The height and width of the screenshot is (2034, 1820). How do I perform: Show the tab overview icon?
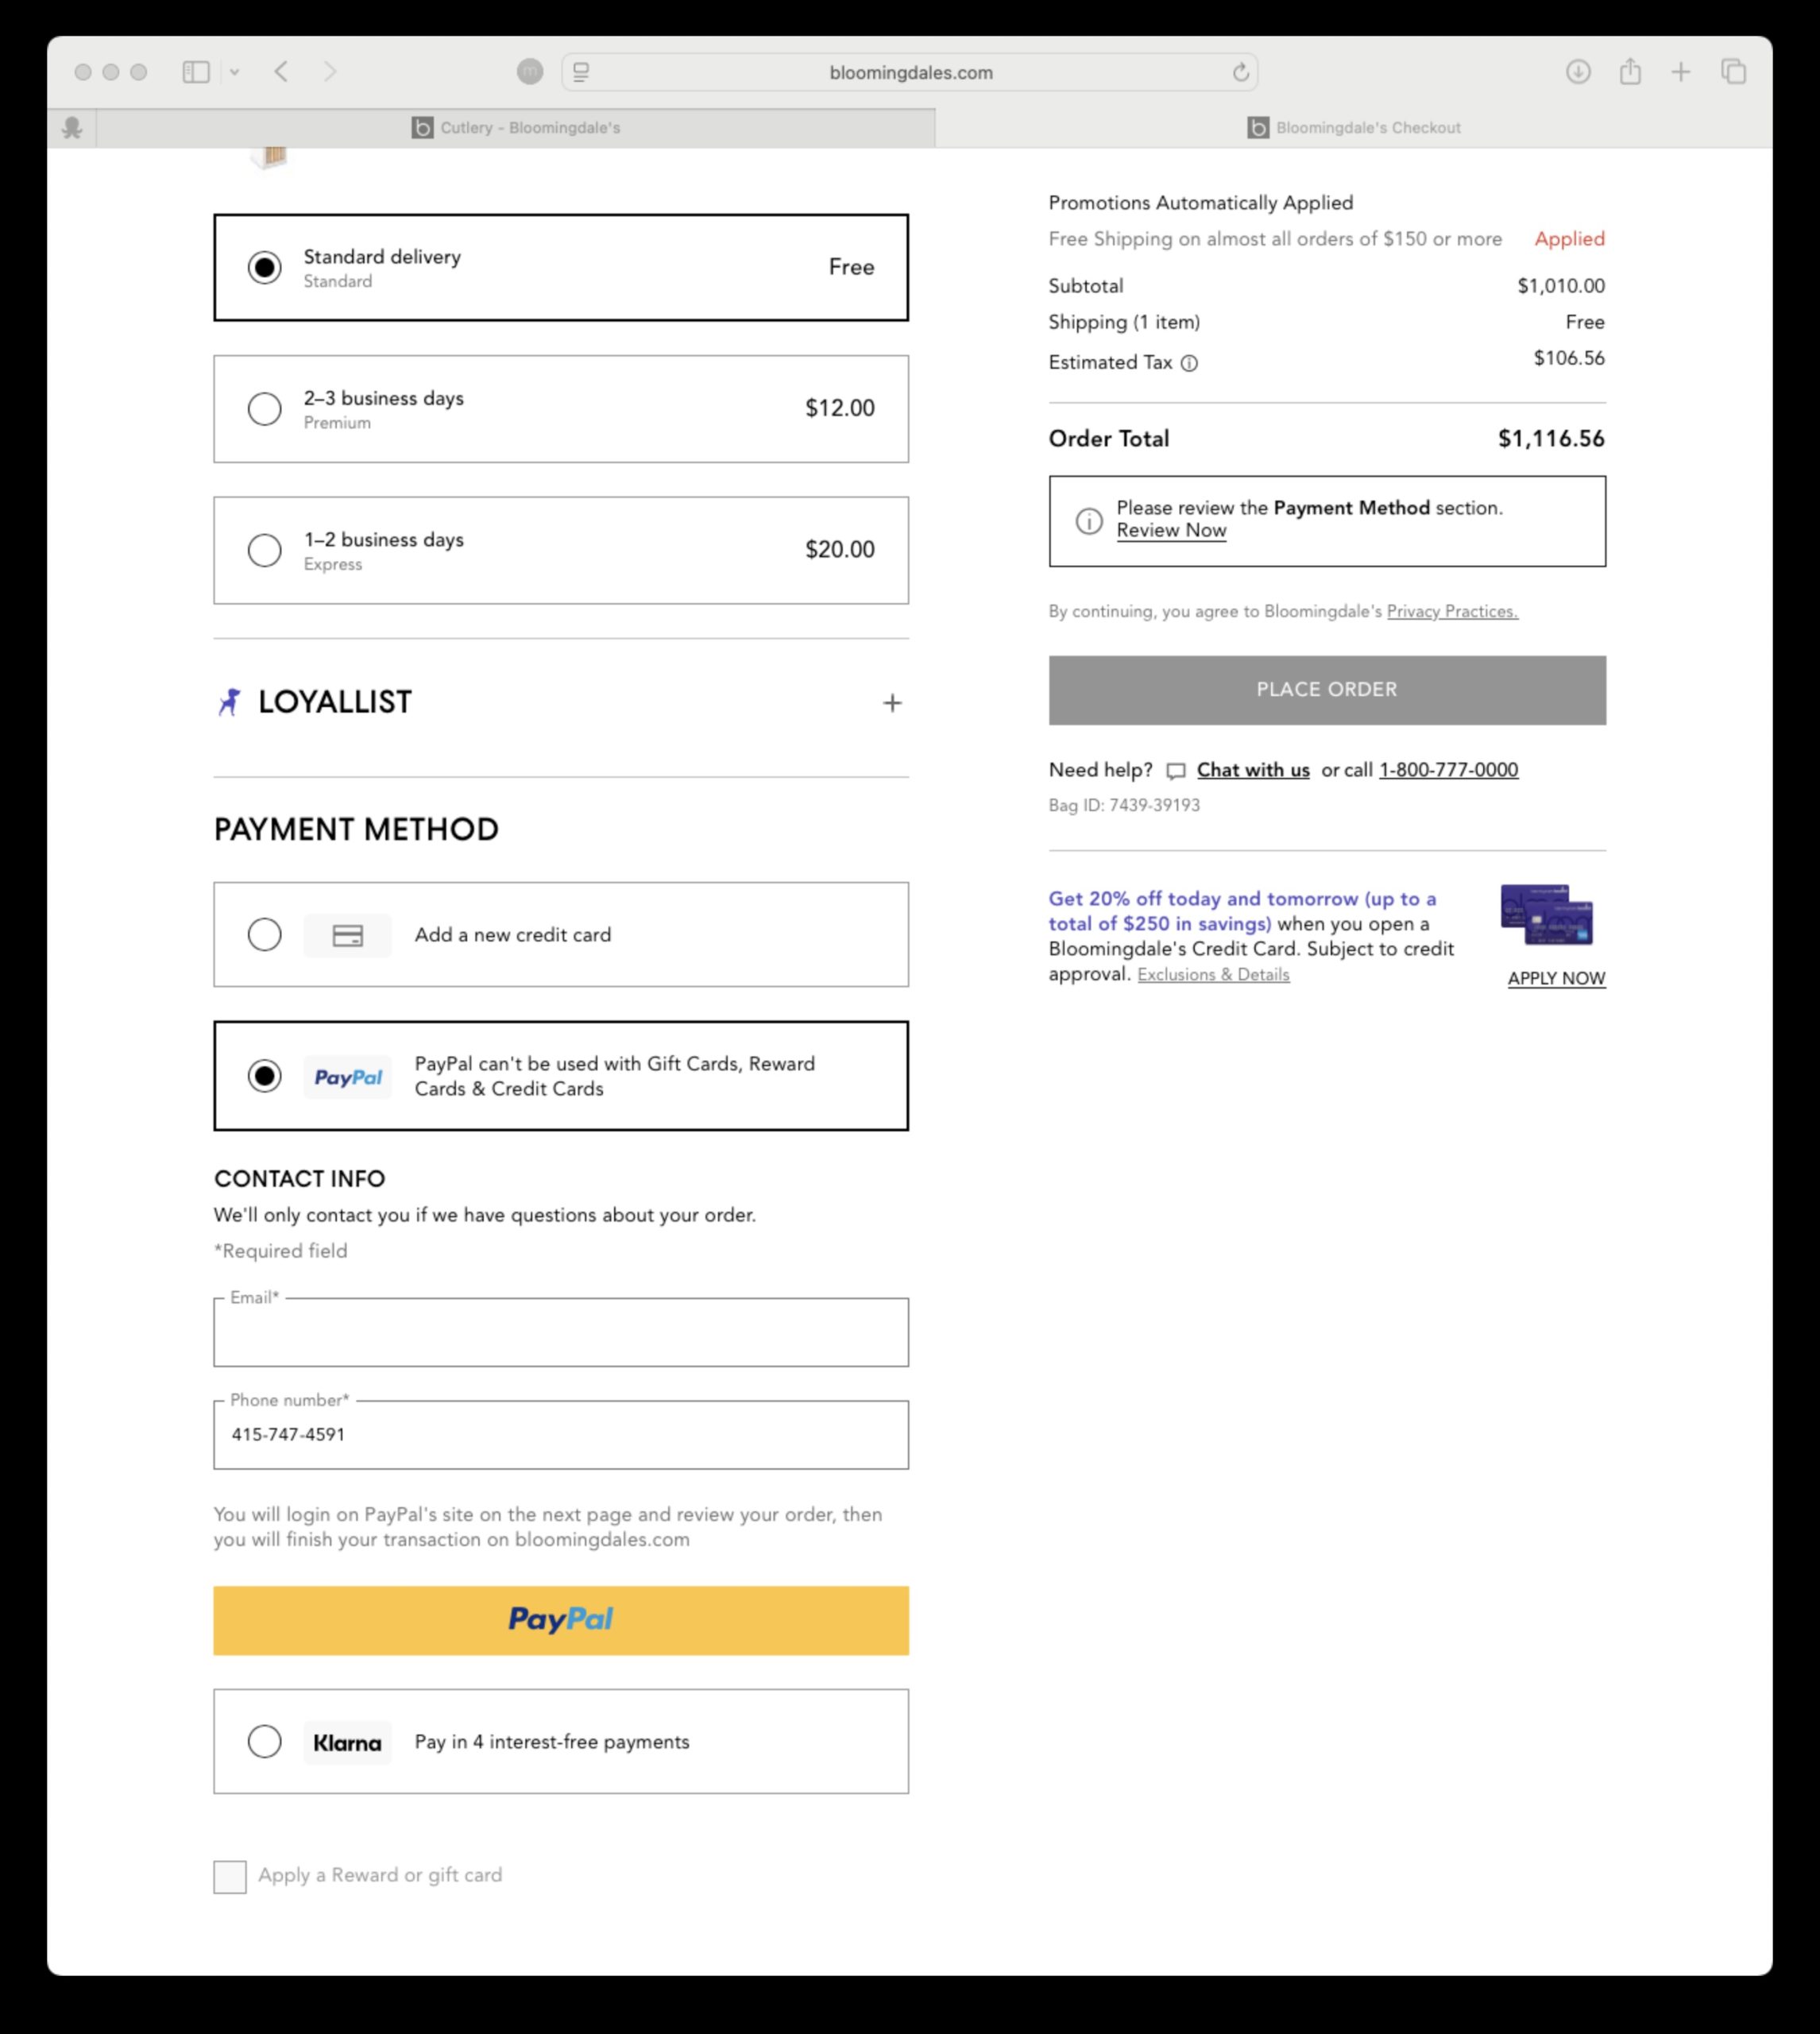[1733, 72]
